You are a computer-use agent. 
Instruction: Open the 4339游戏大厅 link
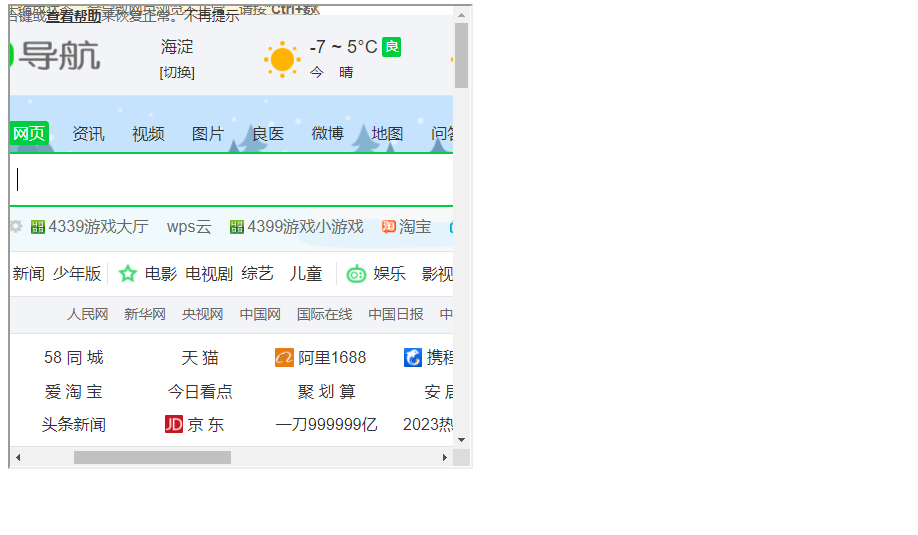(x=98, y=227)
